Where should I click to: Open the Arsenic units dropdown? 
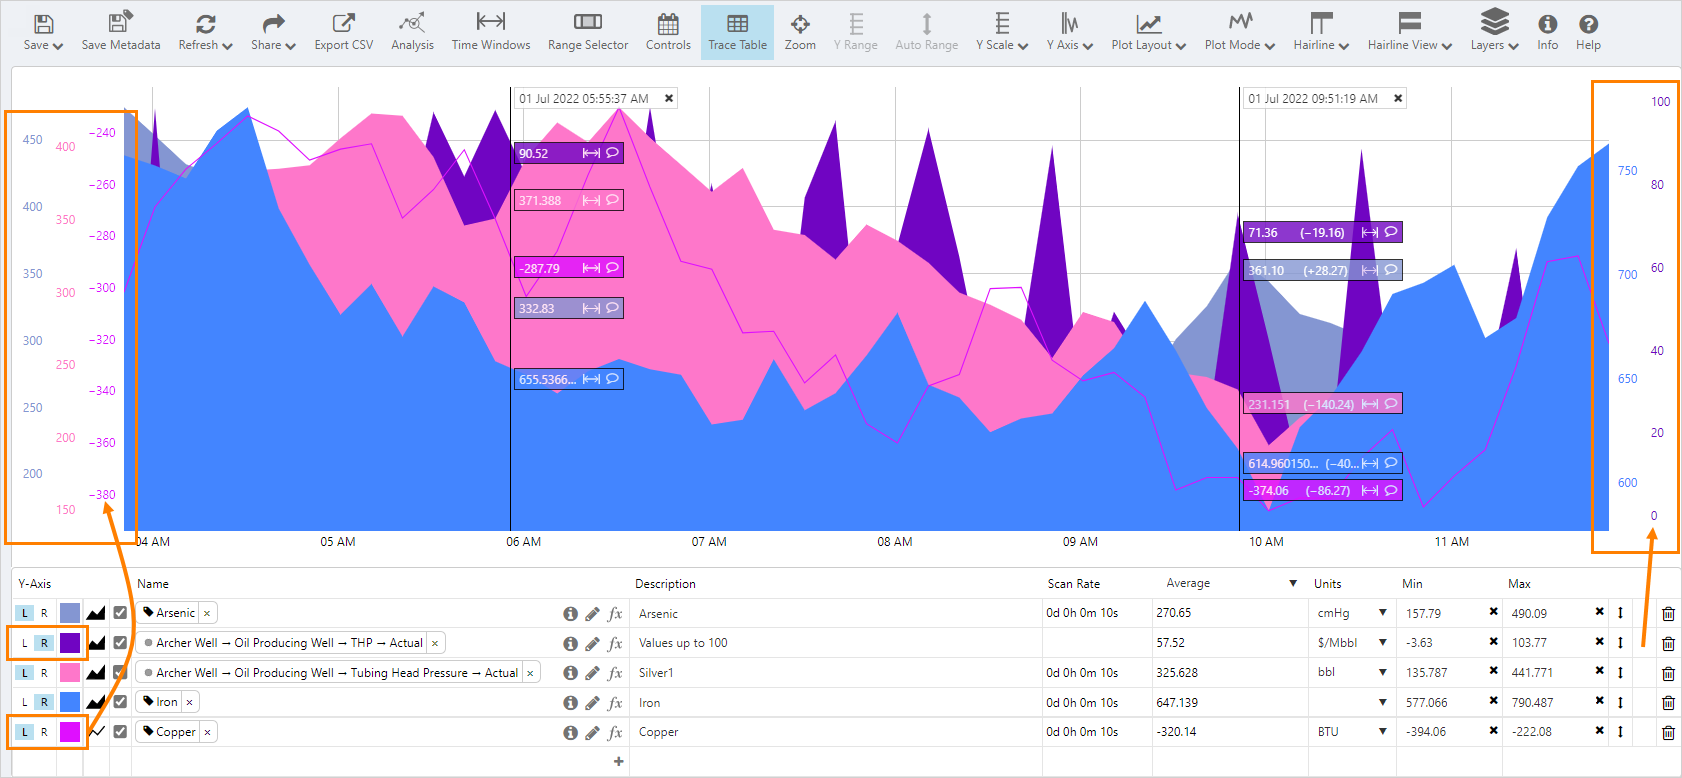tap(1382, 613)
